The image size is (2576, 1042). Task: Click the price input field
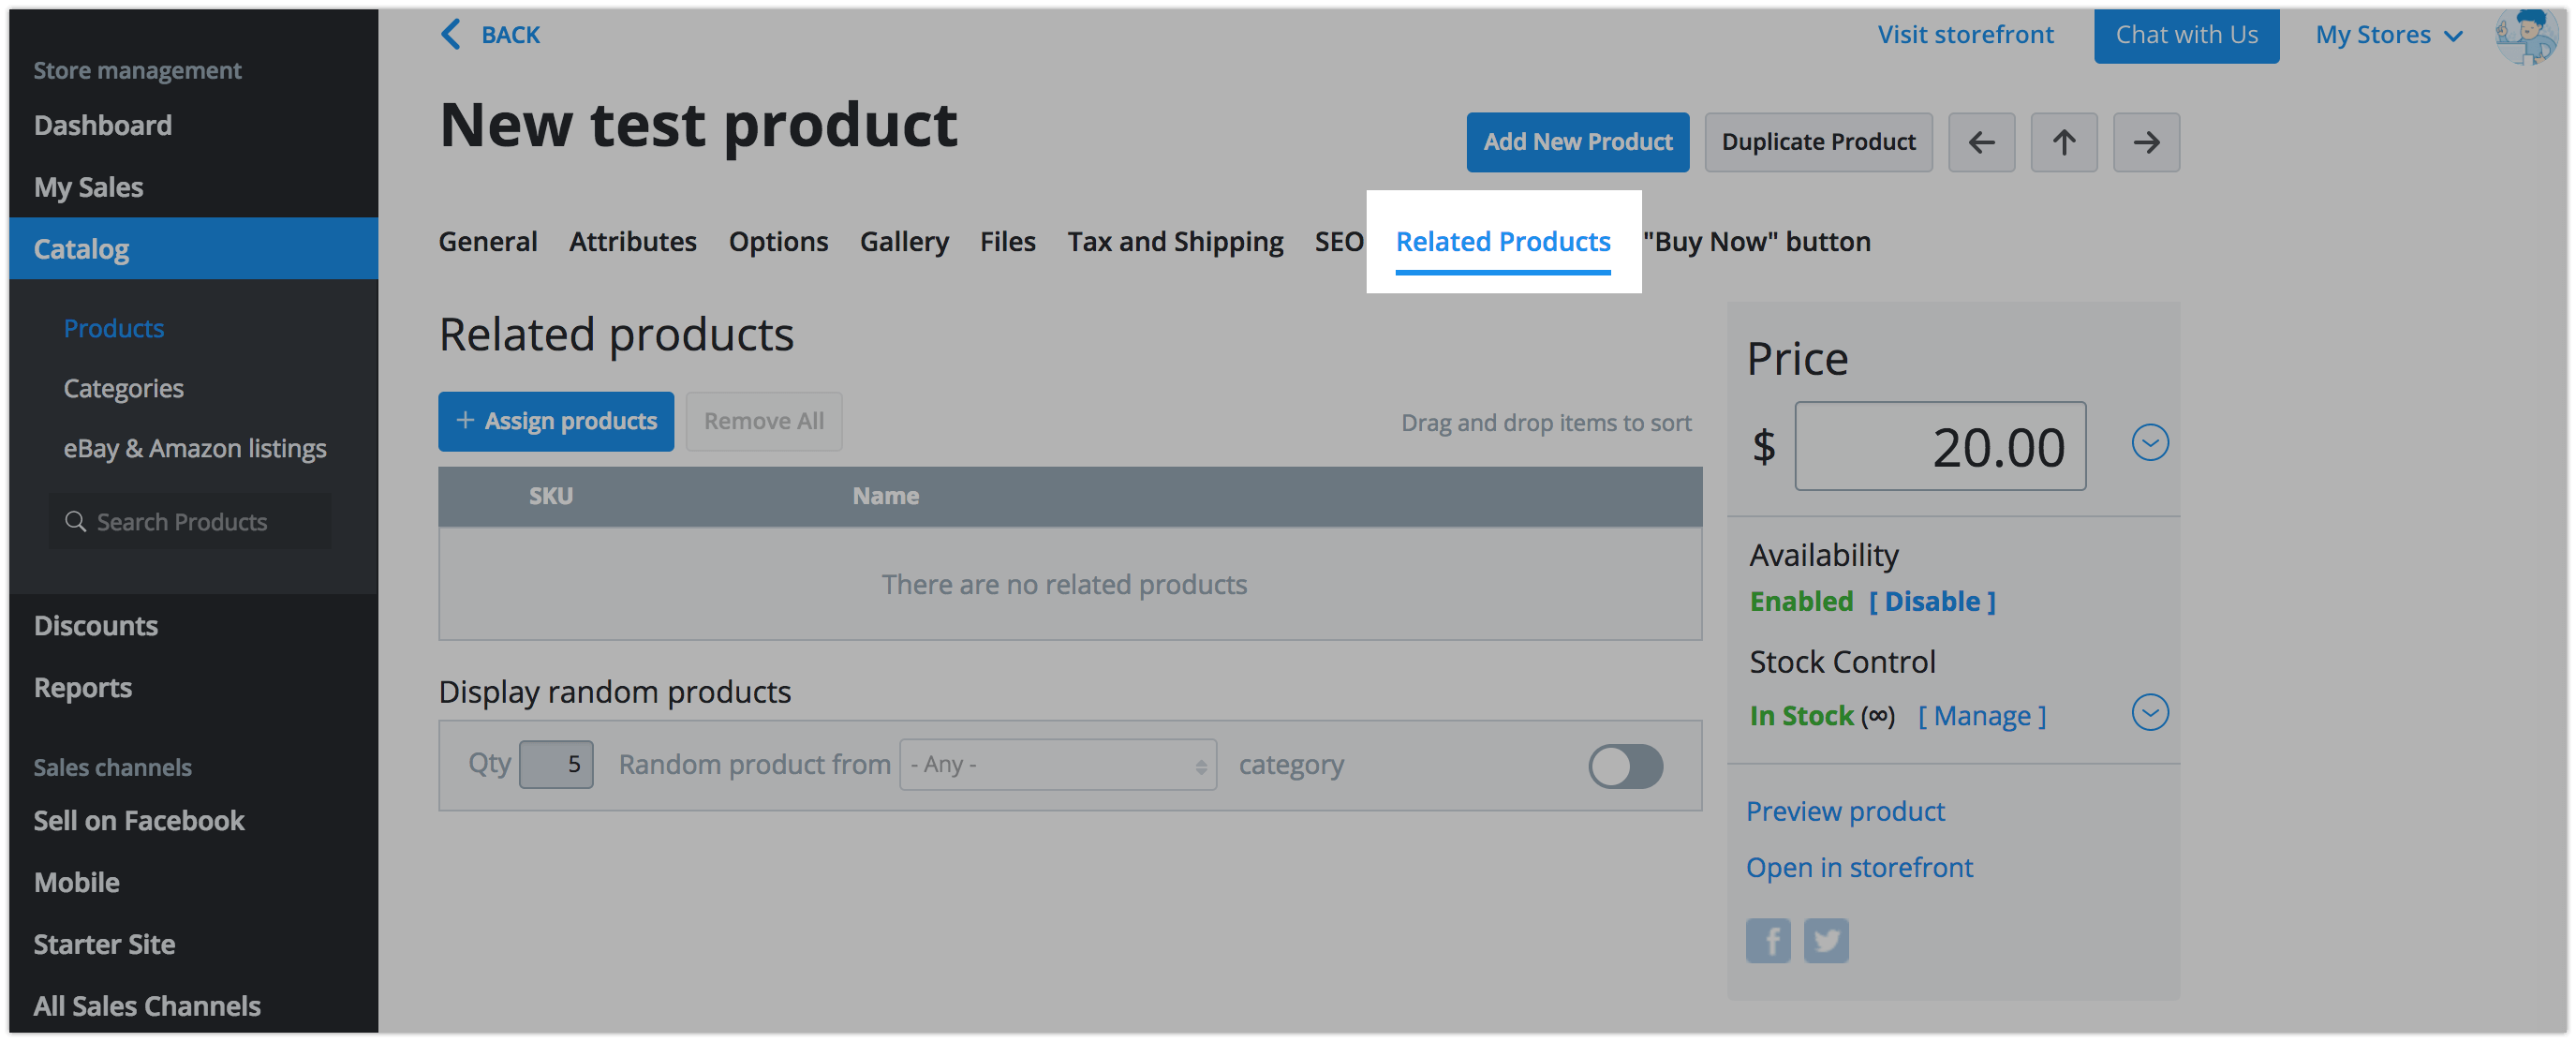(x=1939, y=446)
